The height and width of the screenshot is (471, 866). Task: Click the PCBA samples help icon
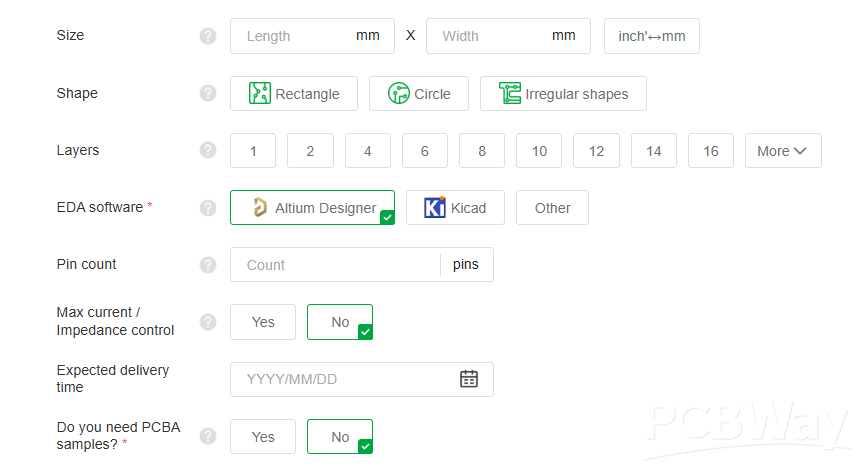click(x=208, y=436)
